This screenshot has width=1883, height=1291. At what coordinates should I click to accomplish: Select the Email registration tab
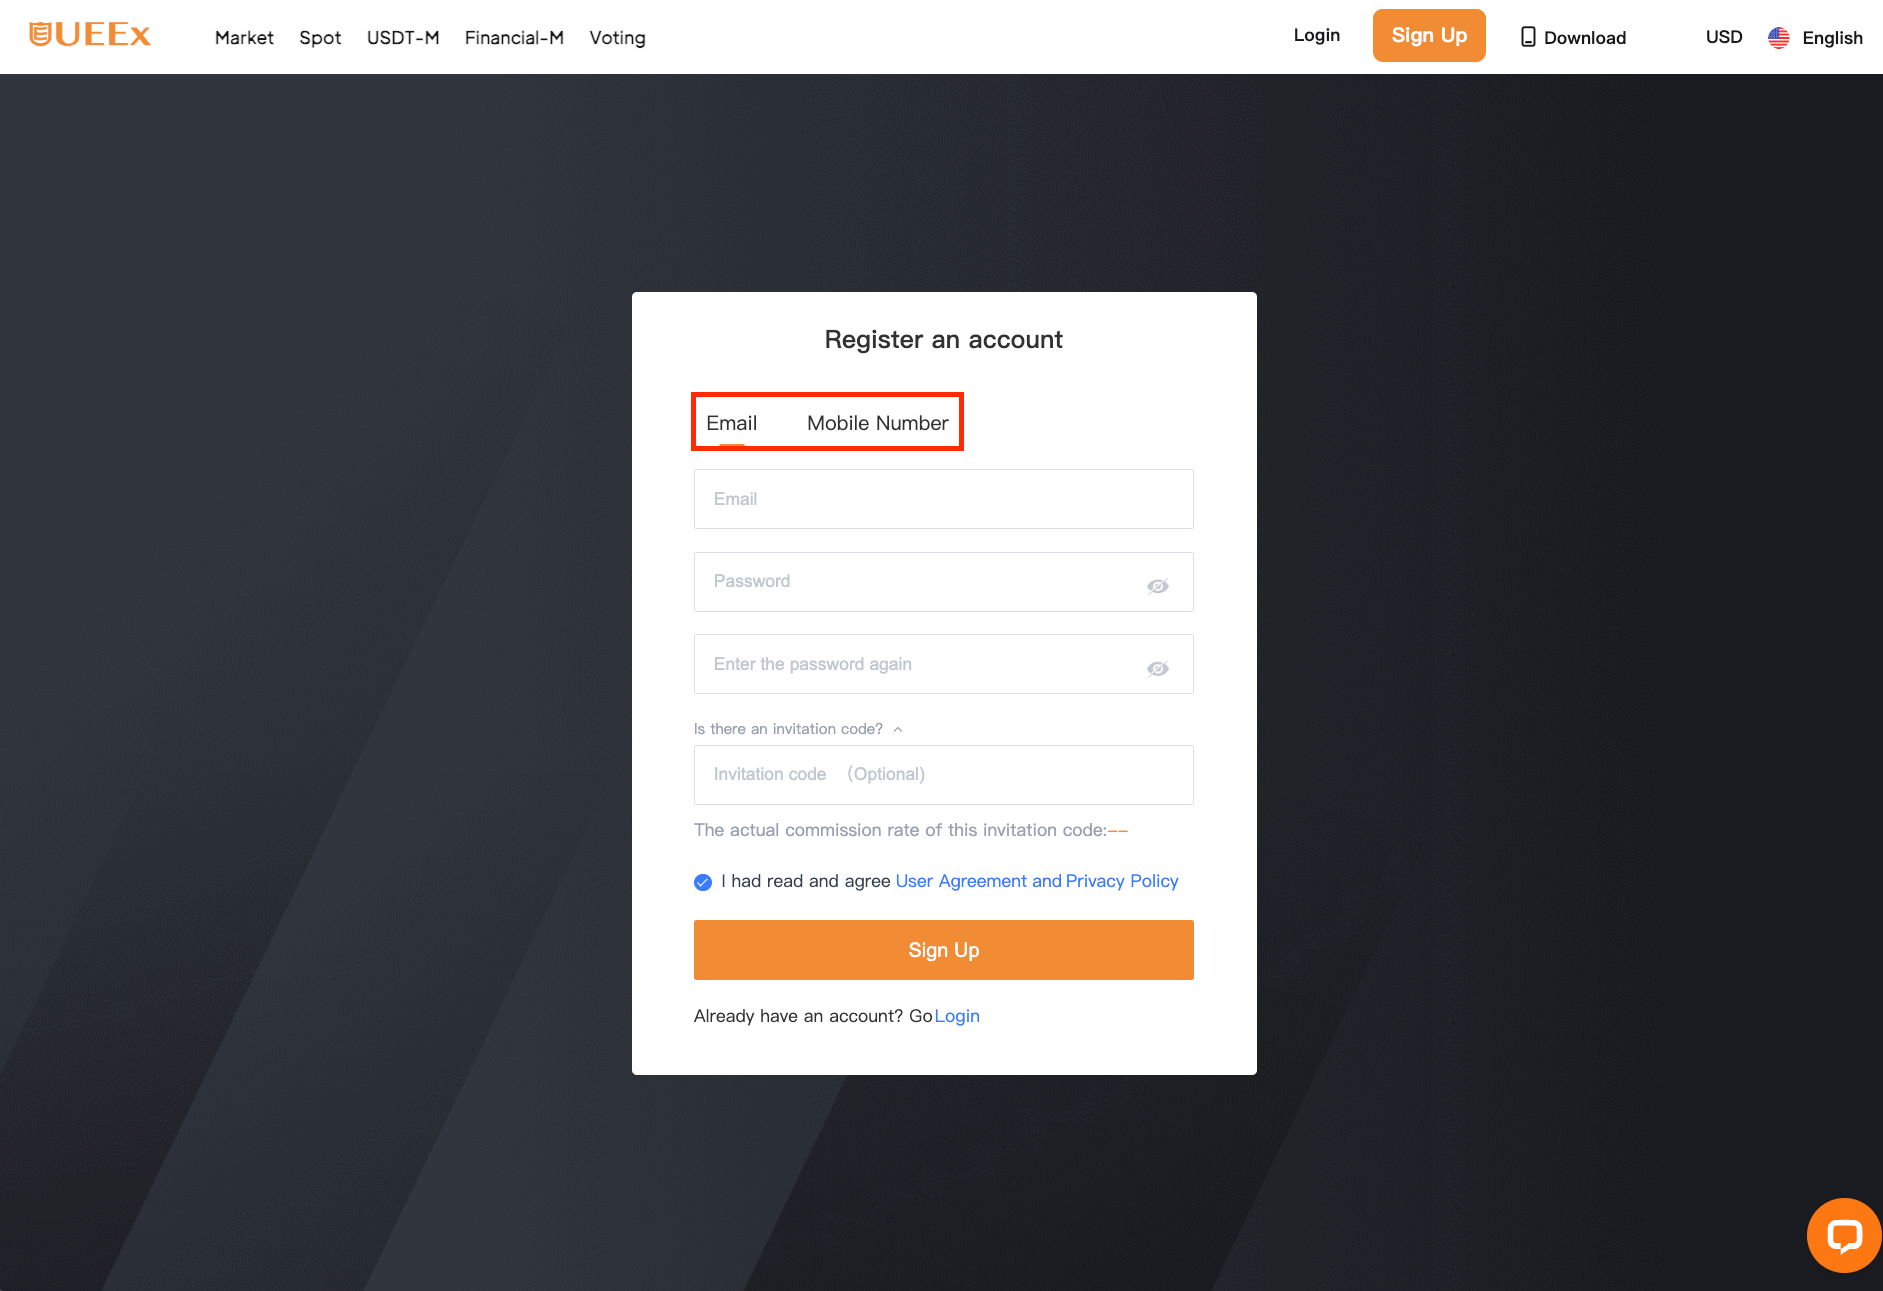pos(732,423)
